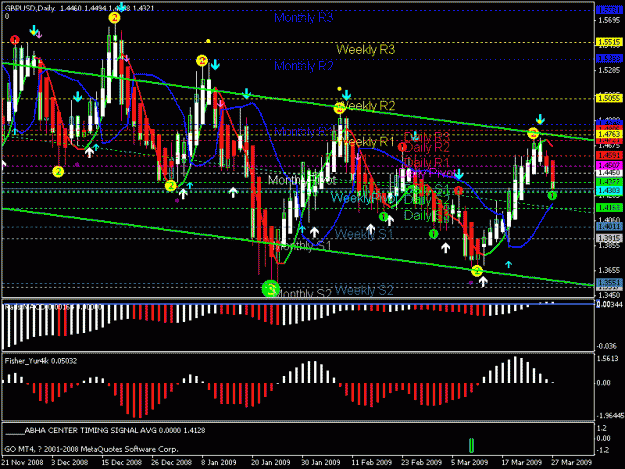Click the 1.5613 Fisher scale value
Viewport: 625px width, 469px height.
point(608,358)
